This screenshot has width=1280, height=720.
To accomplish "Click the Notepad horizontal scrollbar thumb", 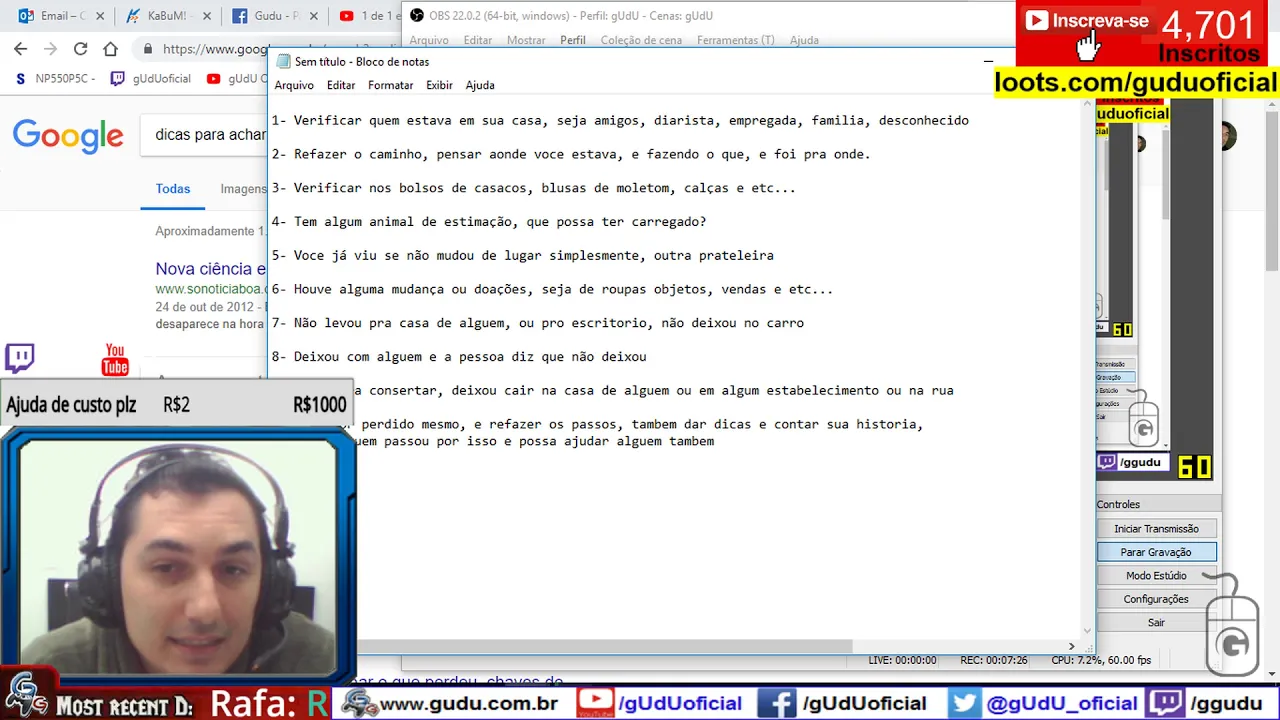I will (604, 646).
